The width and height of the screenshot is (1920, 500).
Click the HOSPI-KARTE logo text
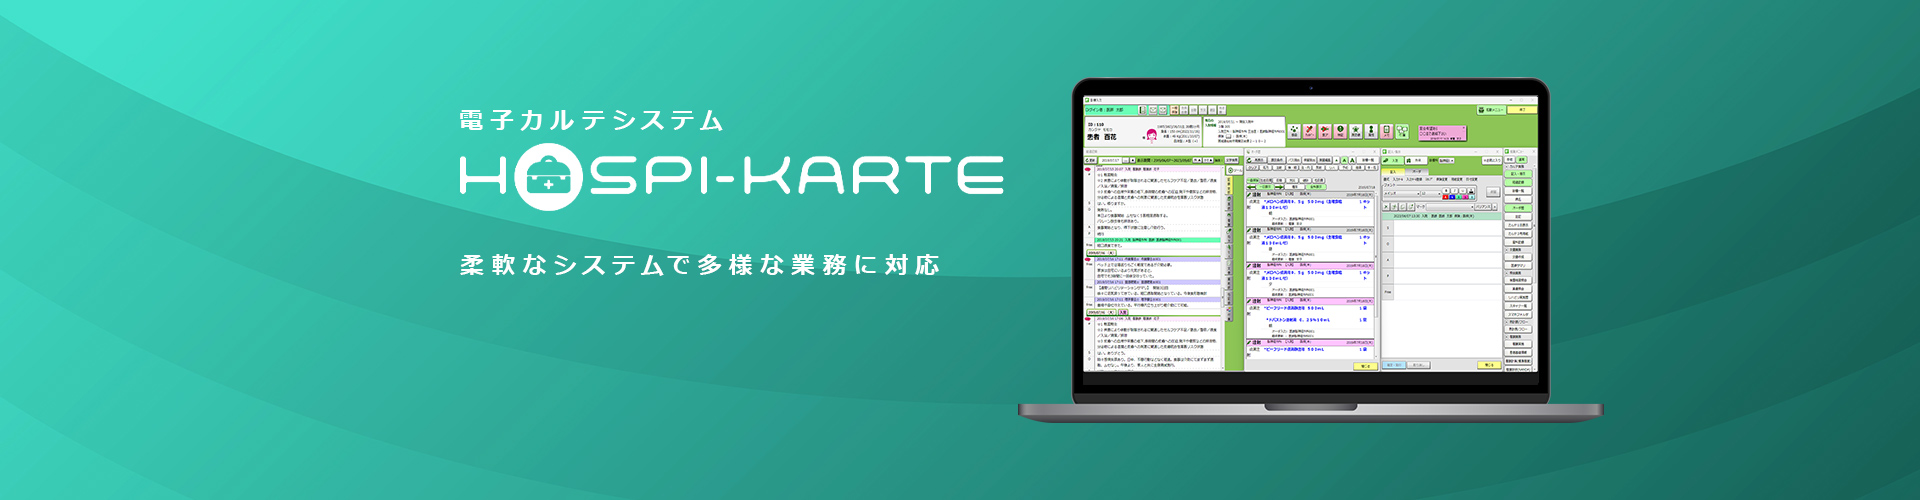pos(731,176)
